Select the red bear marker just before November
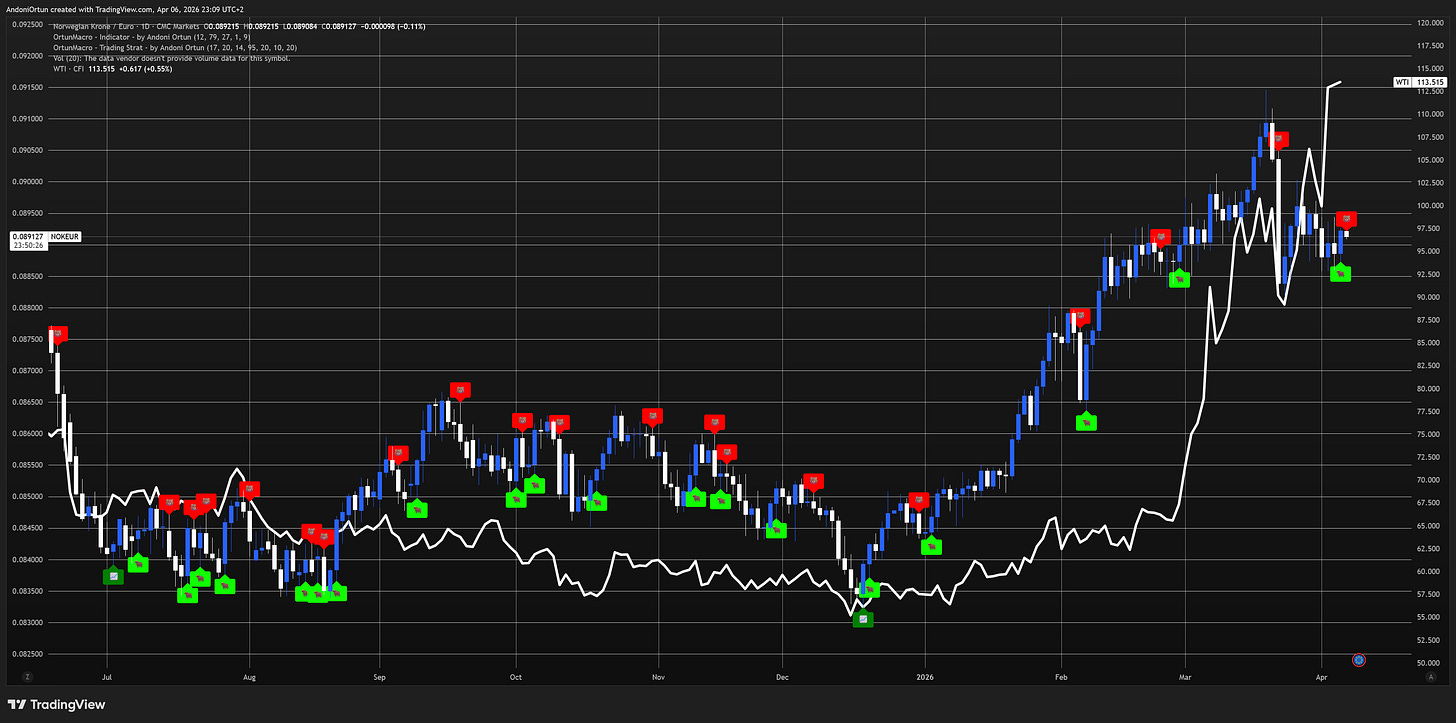The width and height of the screenshot is (1456, 723). click(653, 416)
